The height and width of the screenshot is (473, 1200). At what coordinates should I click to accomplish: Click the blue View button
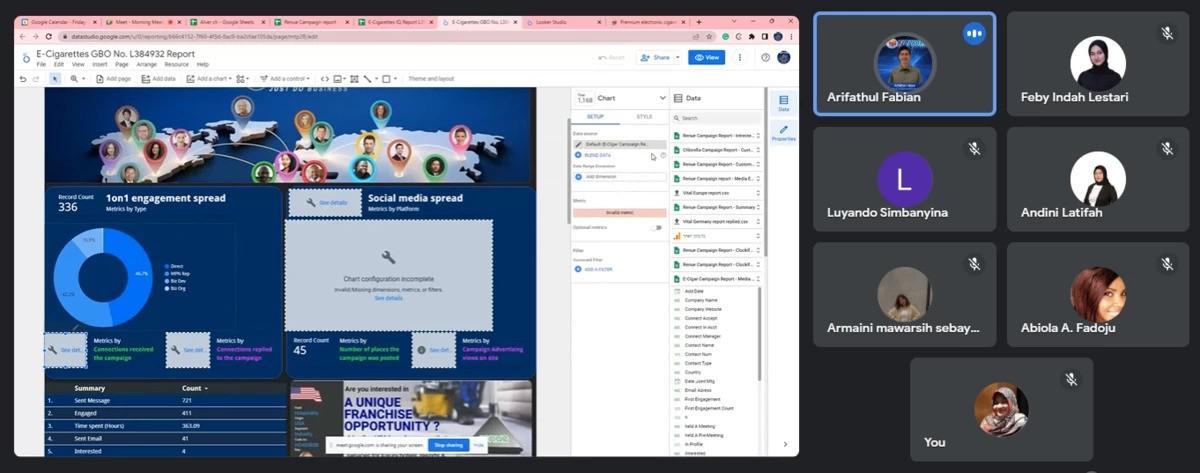click(x=706, y=58)
